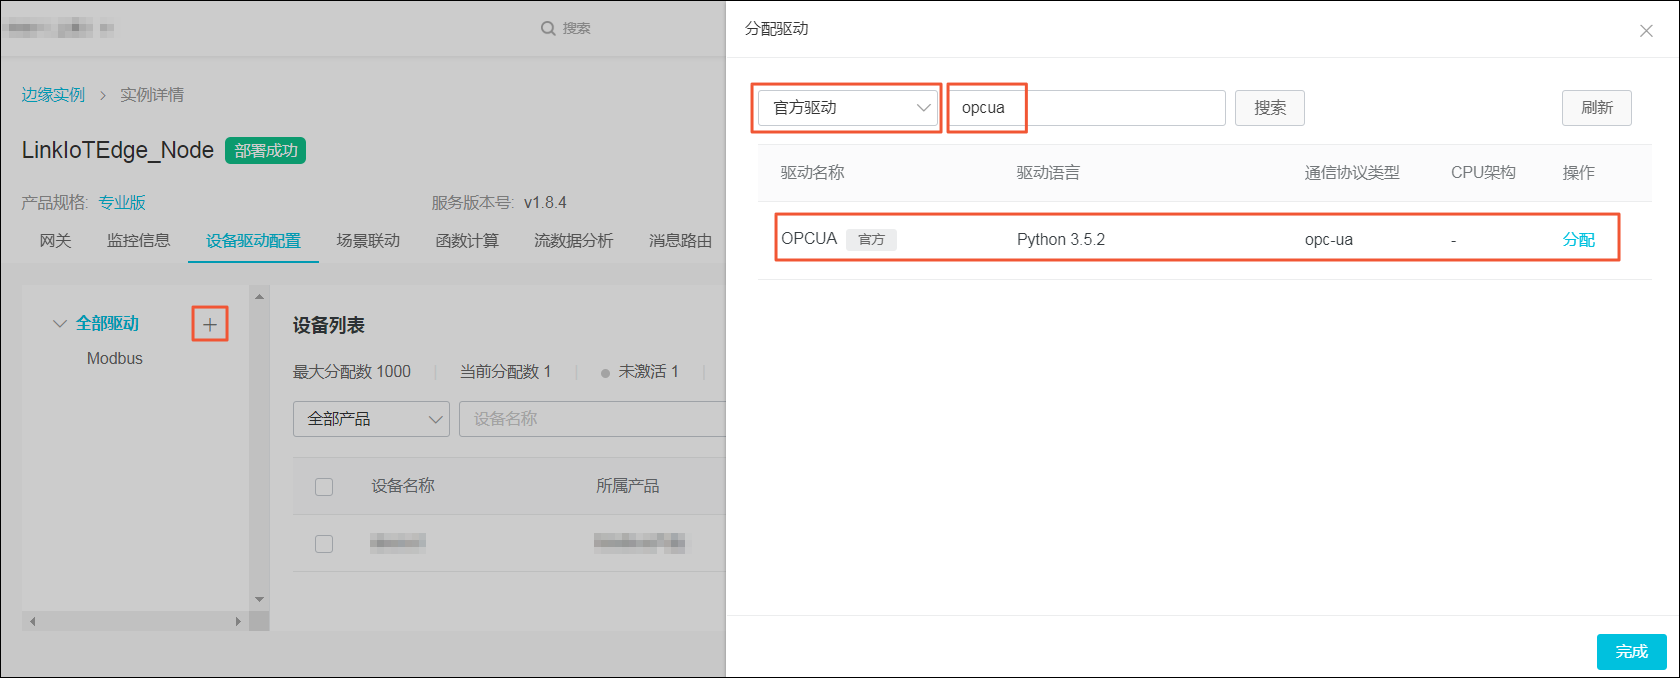Toggle the checkbox of first device row
Viewport: 1680px width, 678px height.
(324, 544)
